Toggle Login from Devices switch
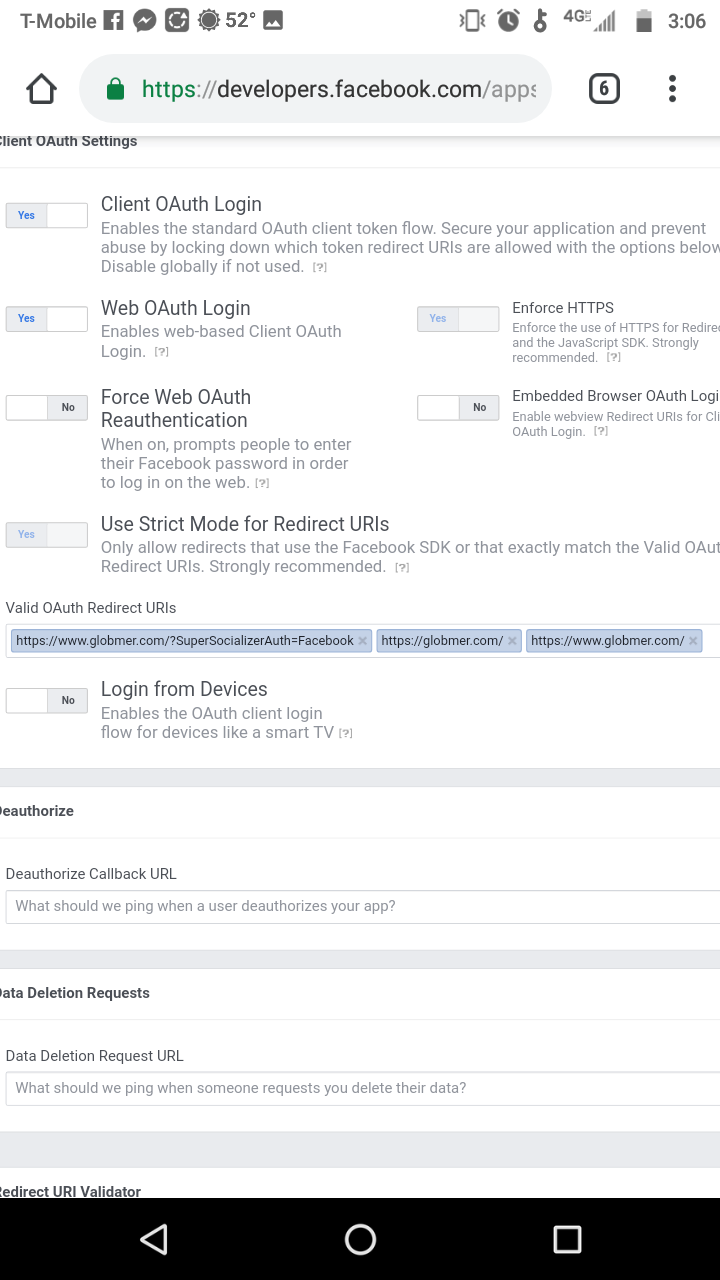The image size is (720, 1280). [47, 700]
